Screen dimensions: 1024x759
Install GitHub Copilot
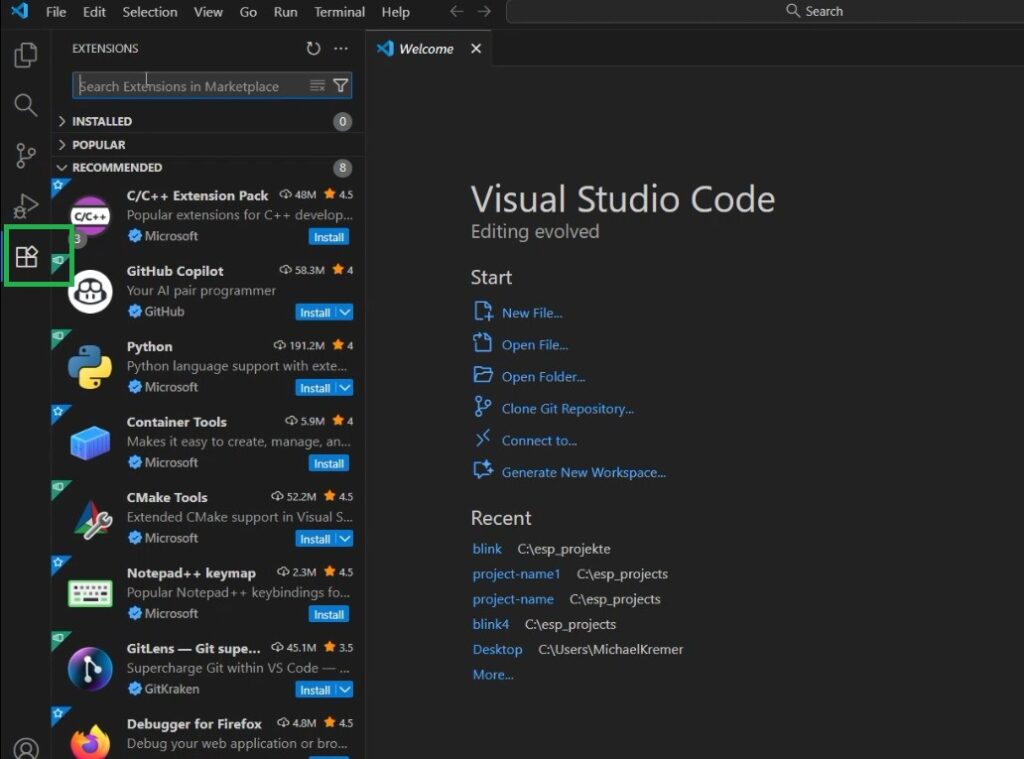(x=315, y=312)
